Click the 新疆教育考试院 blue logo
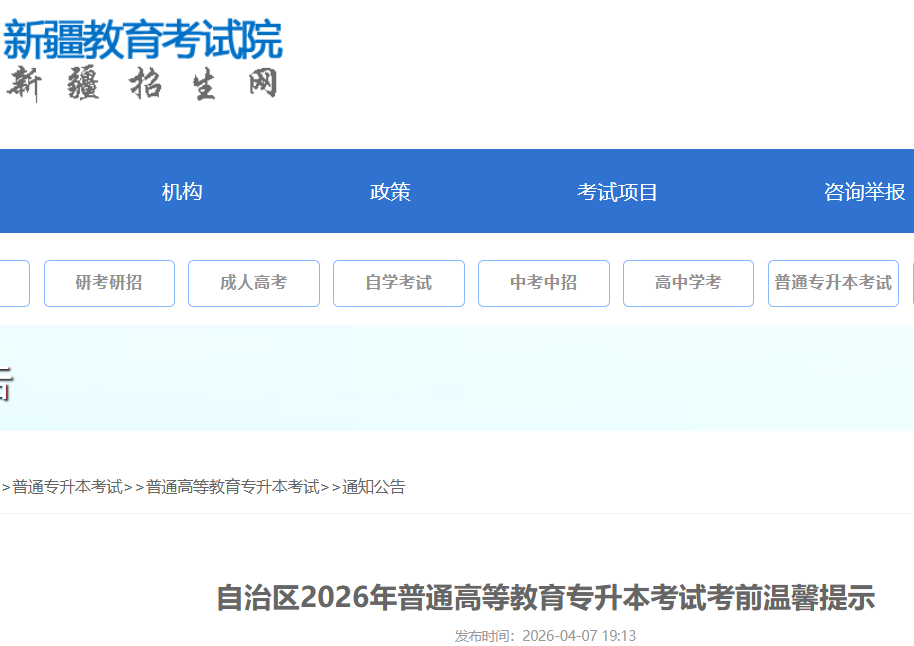Image resolution: width=914 pixels, height=646 pixels. click(142, 40)
